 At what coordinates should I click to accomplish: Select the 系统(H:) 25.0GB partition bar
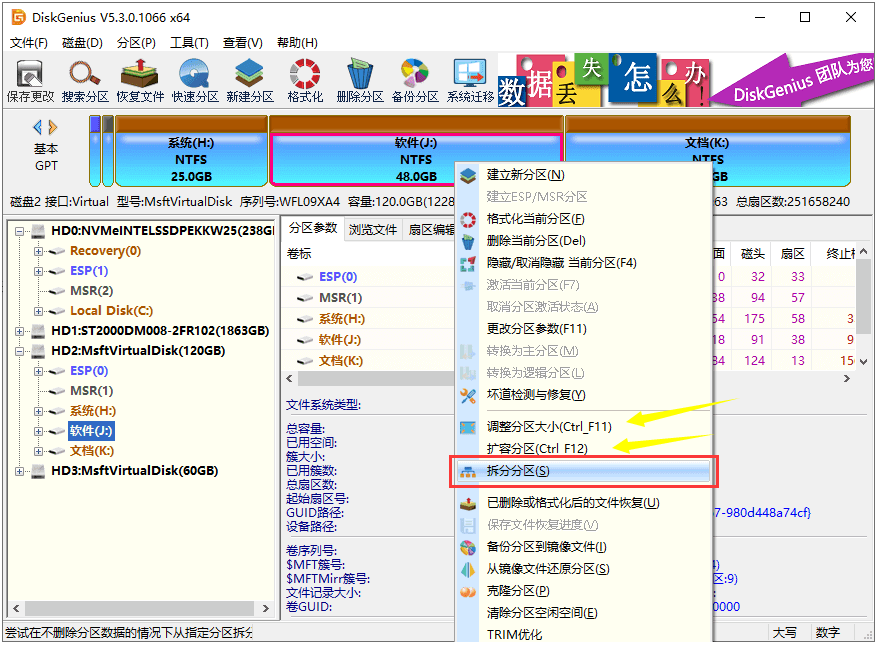coord(191,152)
